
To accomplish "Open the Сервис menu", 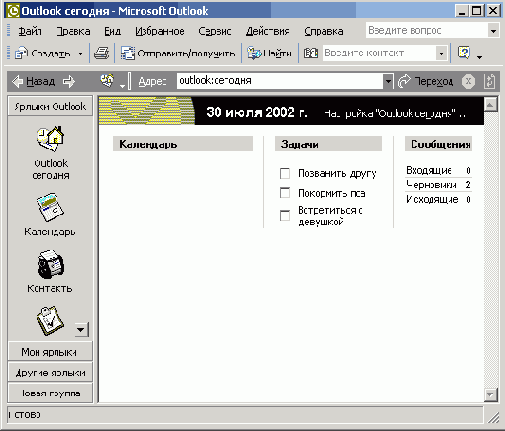I will pyautogui.click(x=215, y=31).
